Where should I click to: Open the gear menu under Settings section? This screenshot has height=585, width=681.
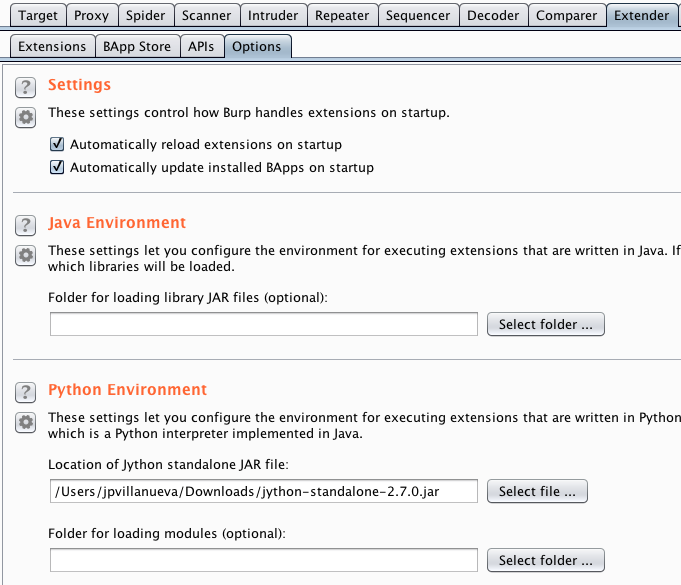(27, 117)
